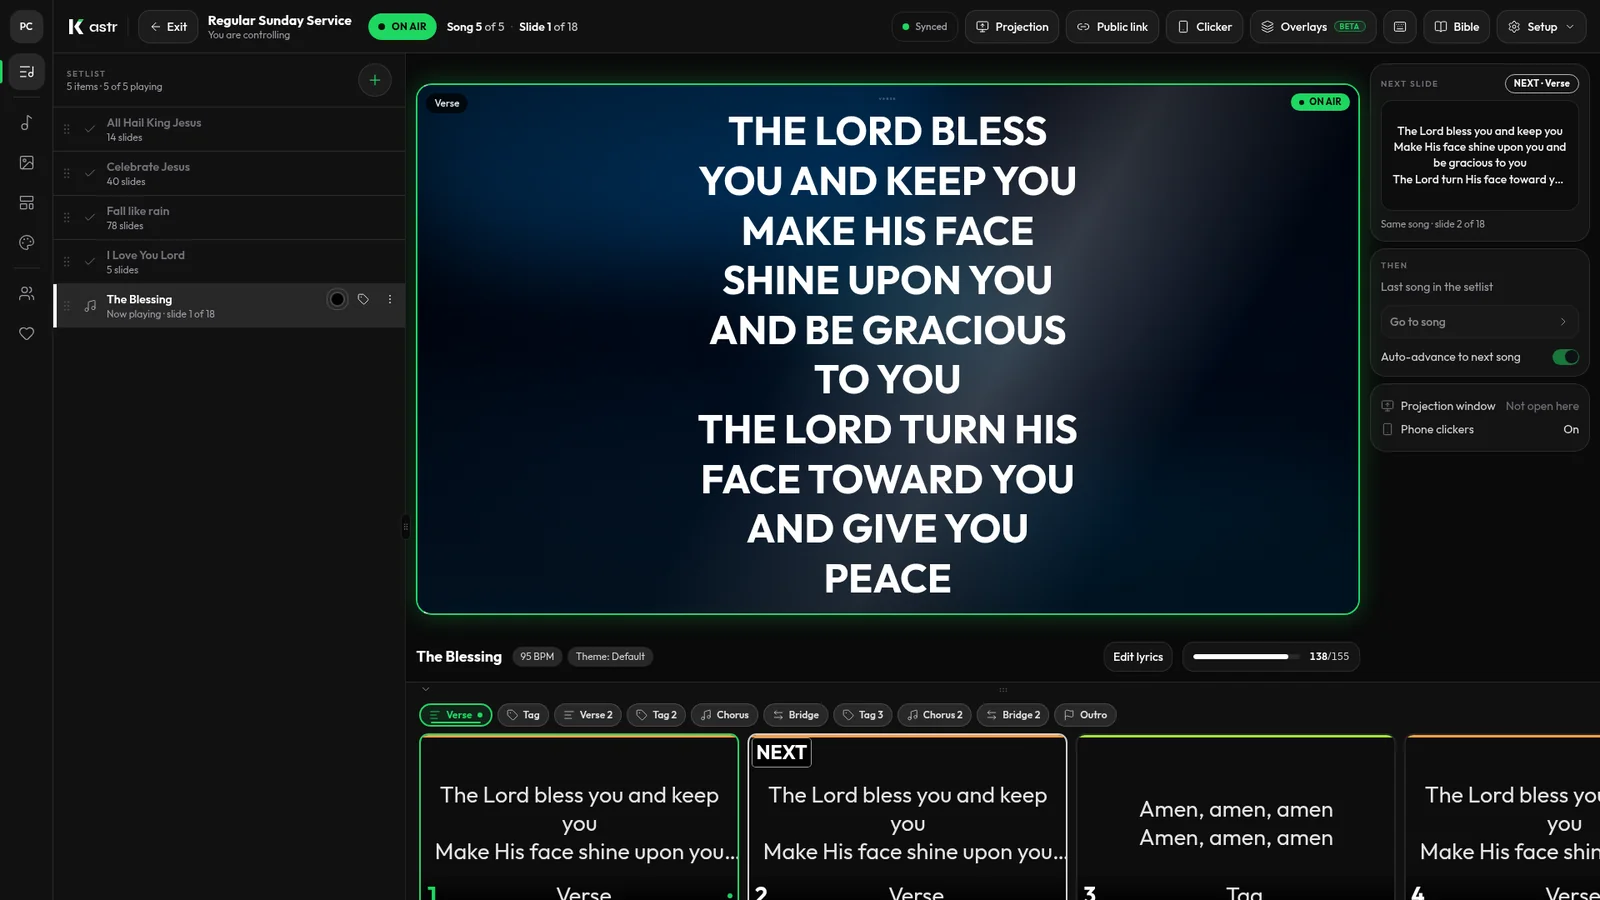The width and height of the screenshot is (1600, 900).
Task: Toggle Phone clickers On setting
Action: pyautogui.click(x=1480, y=429)
